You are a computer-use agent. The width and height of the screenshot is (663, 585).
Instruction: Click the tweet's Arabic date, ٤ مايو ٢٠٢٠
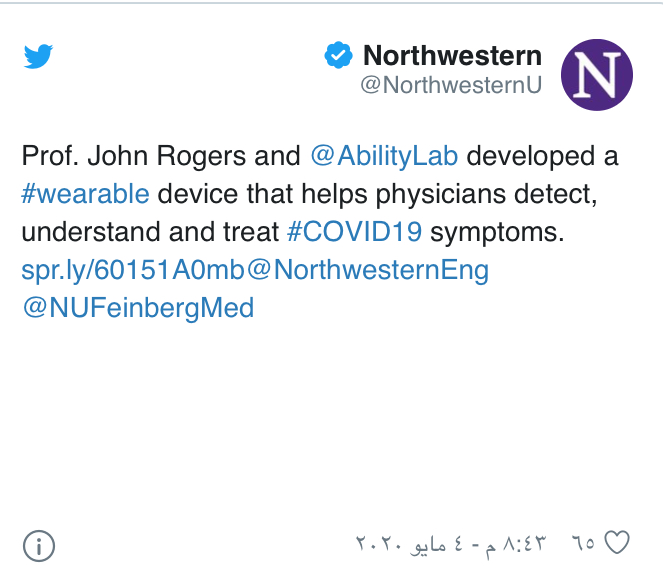point(412,545)
